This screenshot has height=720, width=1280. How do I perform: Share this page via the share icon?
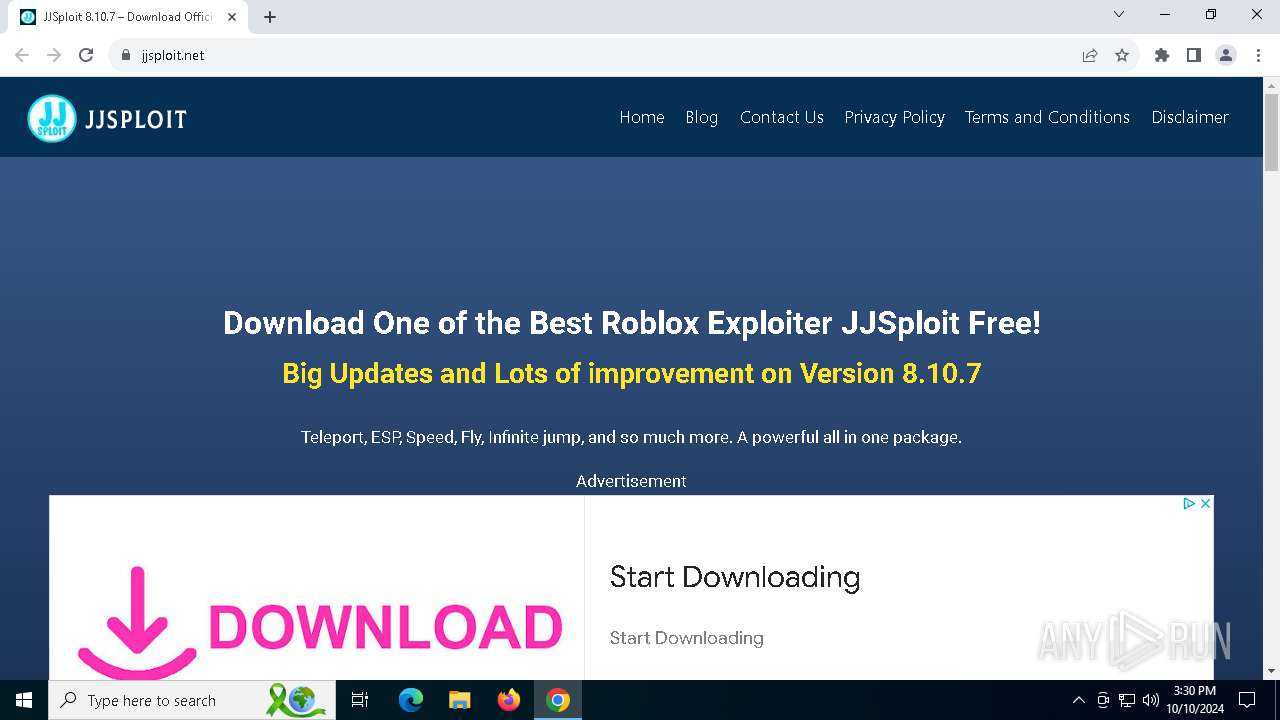coord(1090,55)
